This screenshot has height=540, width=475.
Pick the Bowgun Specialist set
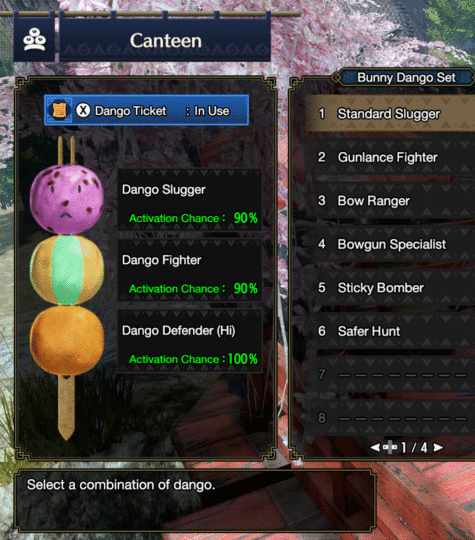[391, 244]
